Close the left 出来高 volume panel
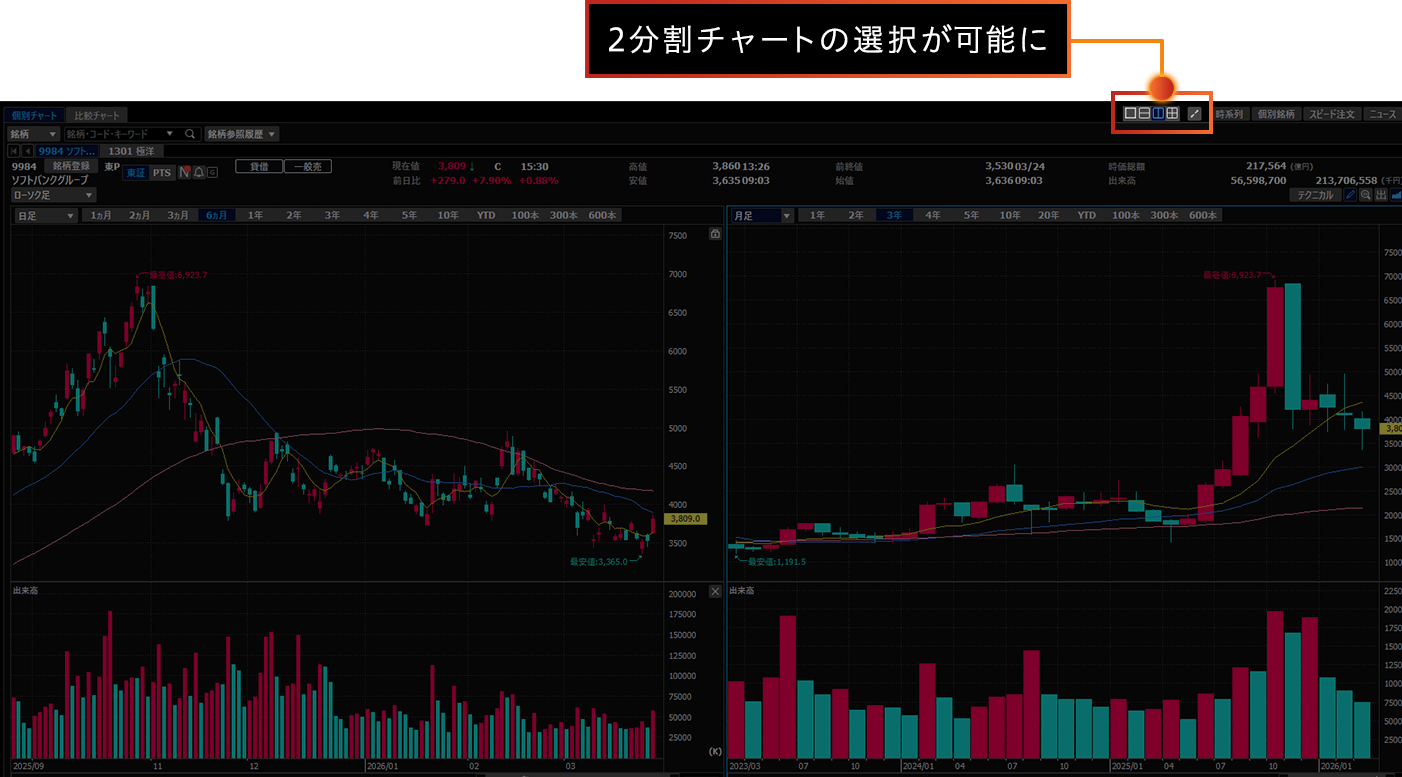 click(x=715, y=591)
